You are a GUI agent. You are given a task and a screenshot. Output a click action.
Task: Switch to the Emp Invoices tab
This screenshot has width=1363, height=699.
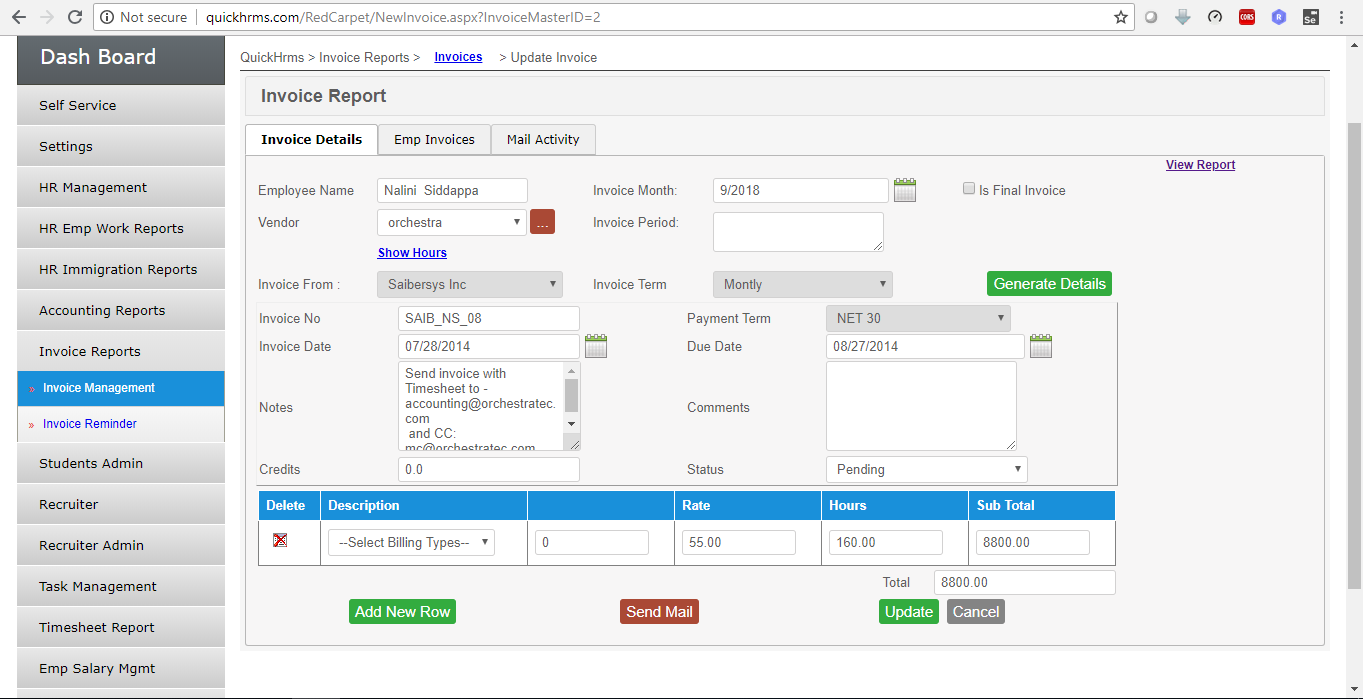point(434,139)
